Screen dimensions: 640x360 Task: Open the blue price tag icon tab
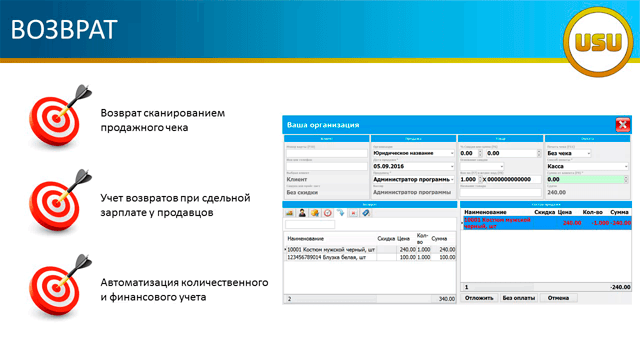click(366, 213)
